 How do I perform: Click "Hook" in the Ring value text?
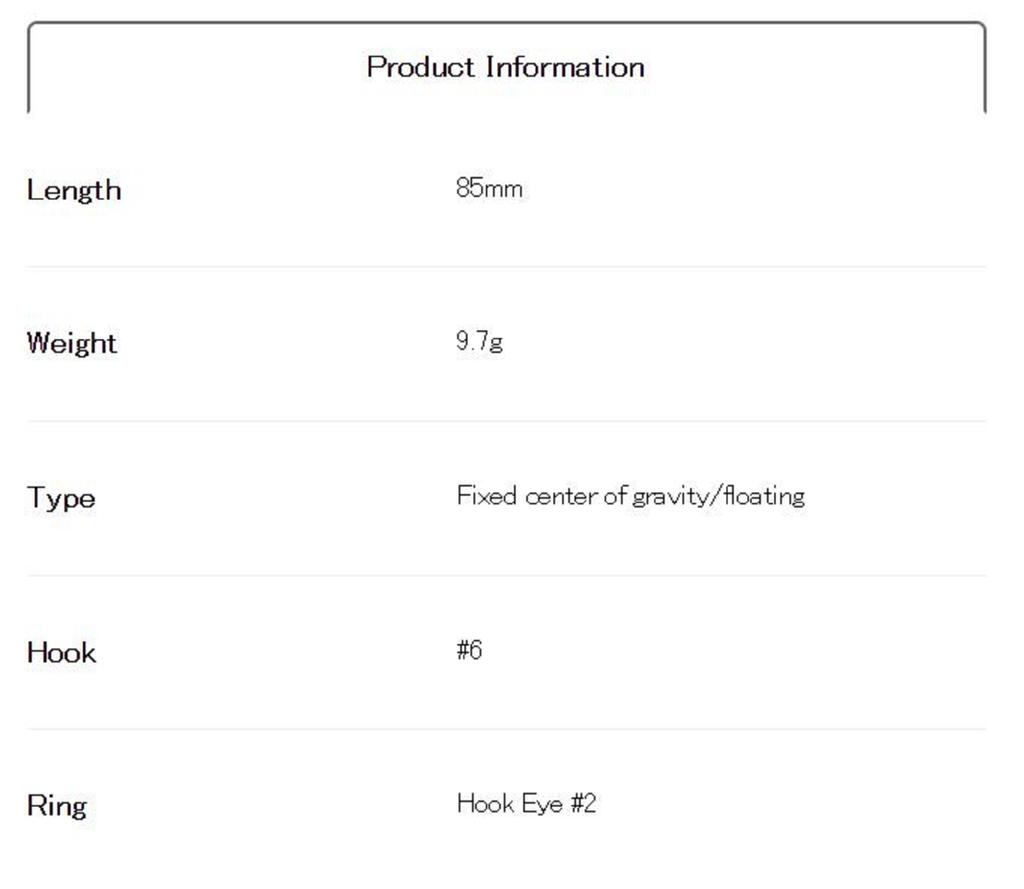pyautogui.click(x=485, y=804)
